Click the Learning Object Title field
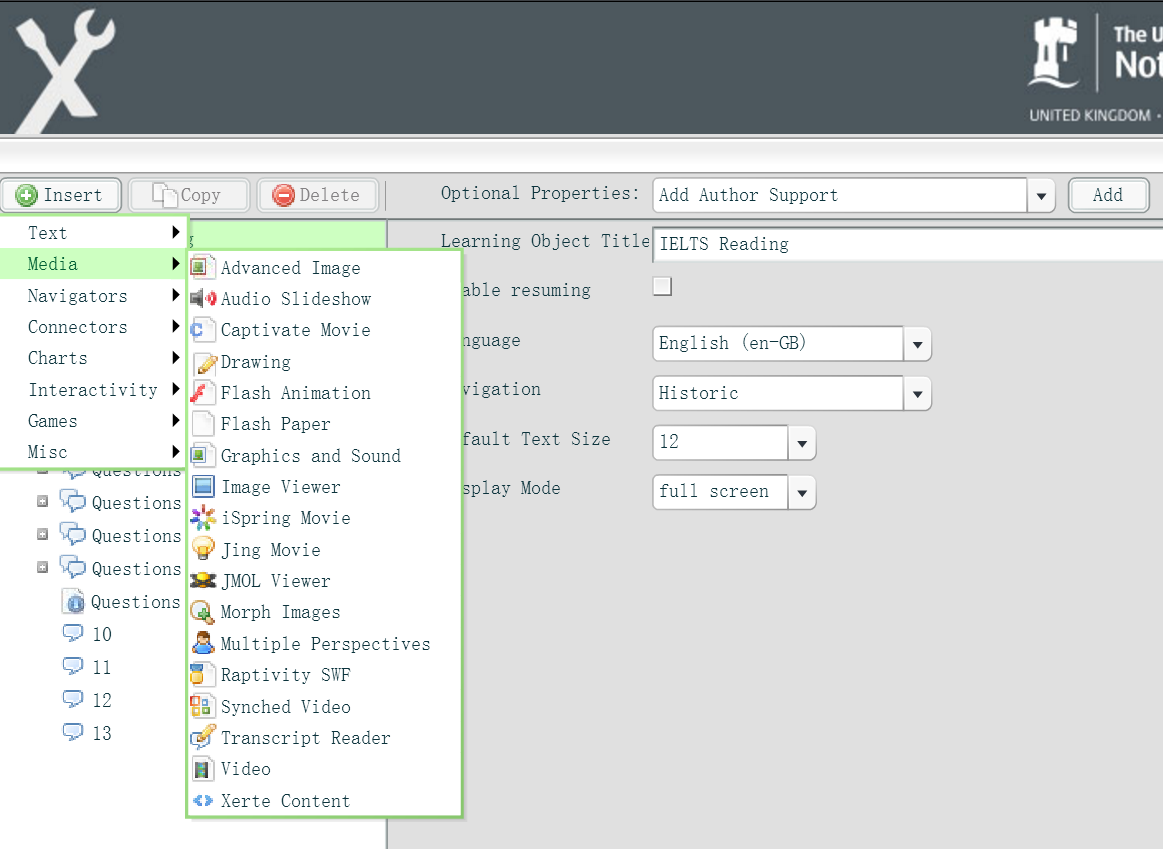 click(908, 244)
